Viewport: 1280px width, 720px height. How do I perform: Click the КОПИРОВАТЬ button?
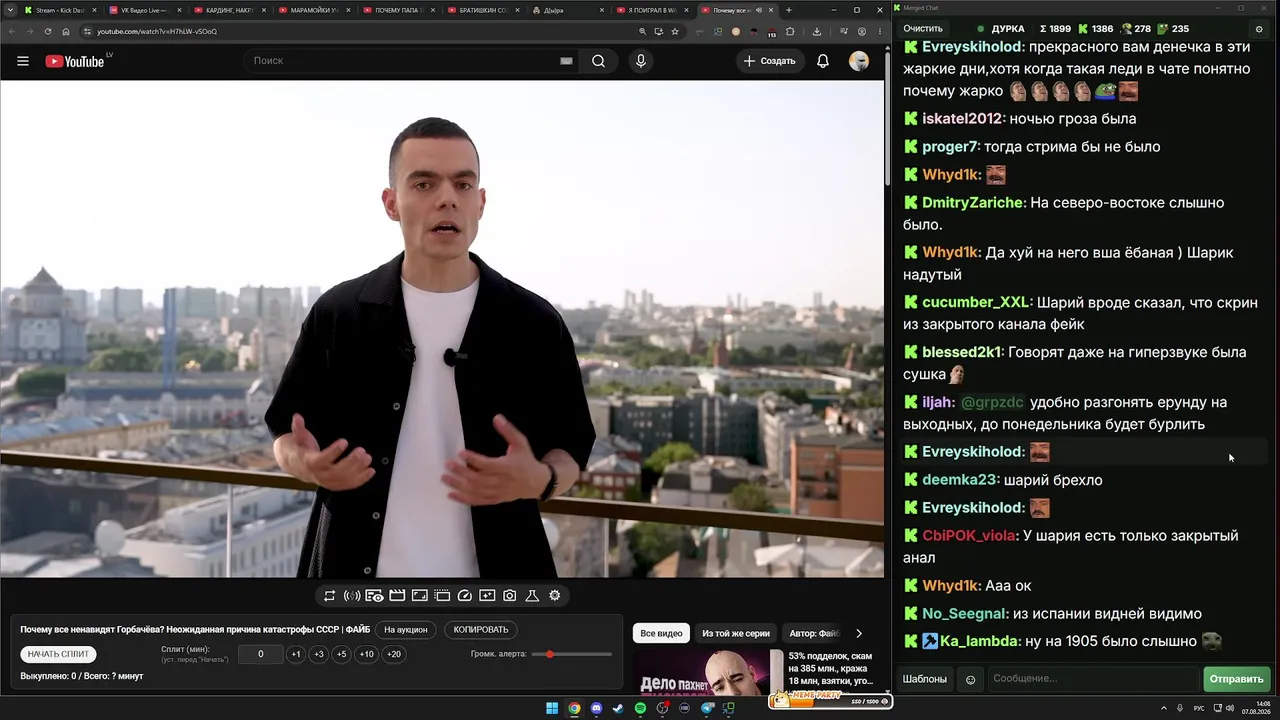(x=481, y=630)
